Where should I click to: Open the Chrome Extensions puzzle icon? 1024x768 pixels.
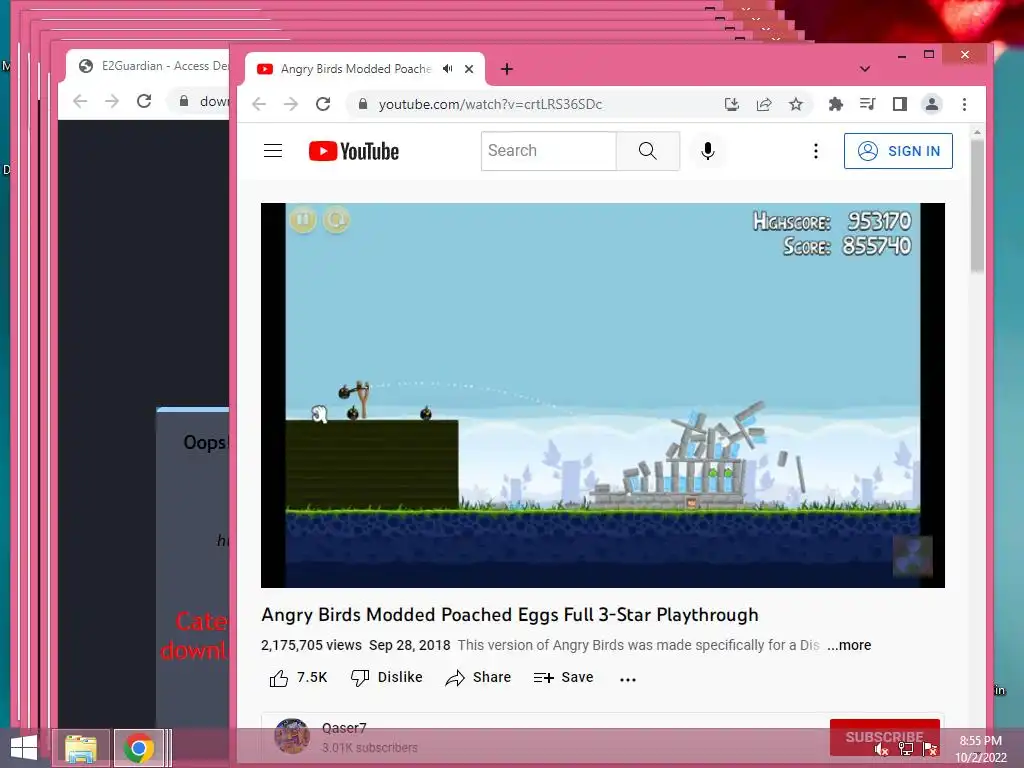(x=835, y=104)
